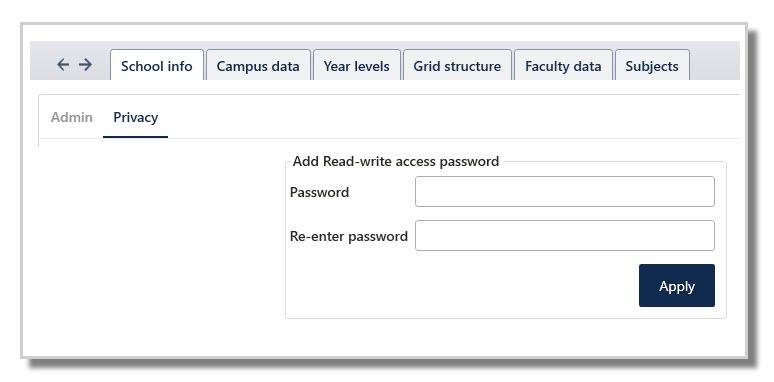Click the Password field label
Image resolution: width=774 pixels, height=382 pixels.
319,192
